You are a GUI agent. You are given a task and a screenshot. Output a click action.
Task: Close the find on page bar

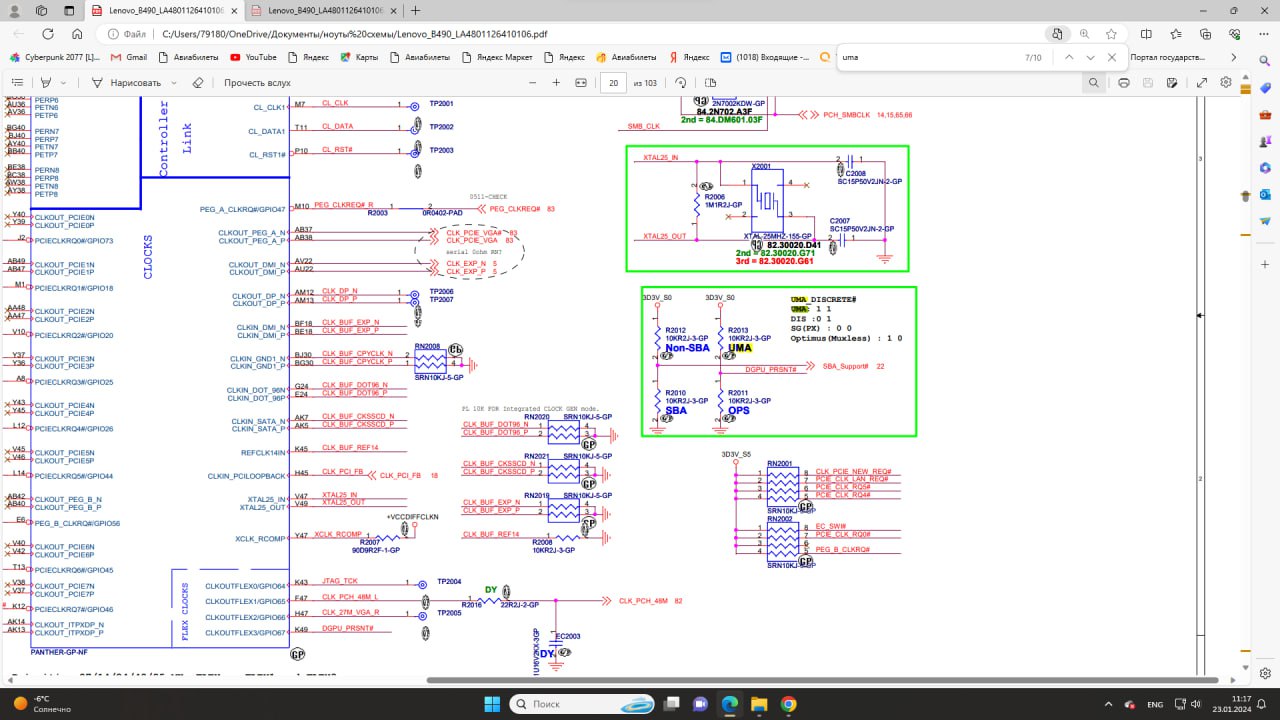click(1114, 57)
